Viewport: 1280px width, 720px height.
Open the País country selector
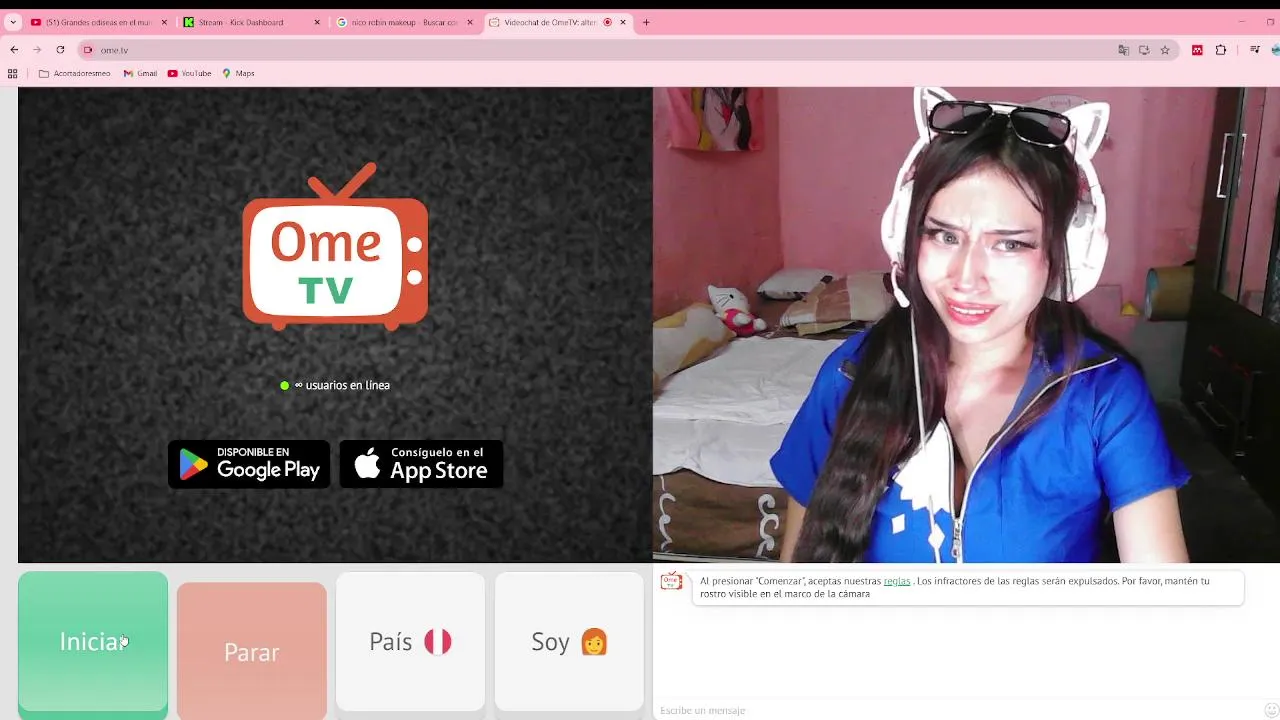click(x=410, y=642)
